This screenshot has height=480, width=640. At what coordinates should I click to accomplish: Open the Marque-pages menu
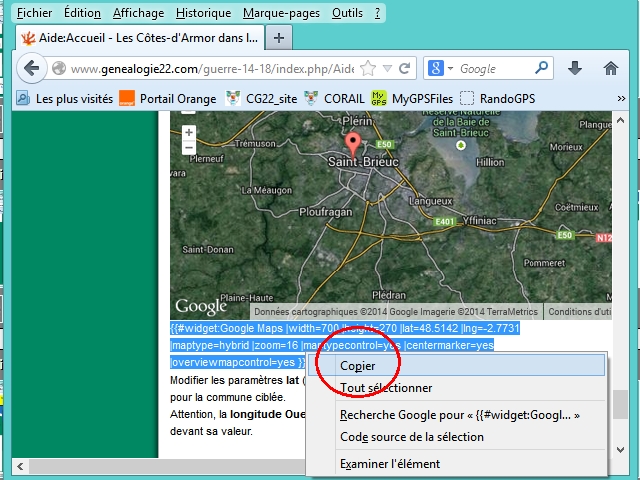tap(281, 13)
